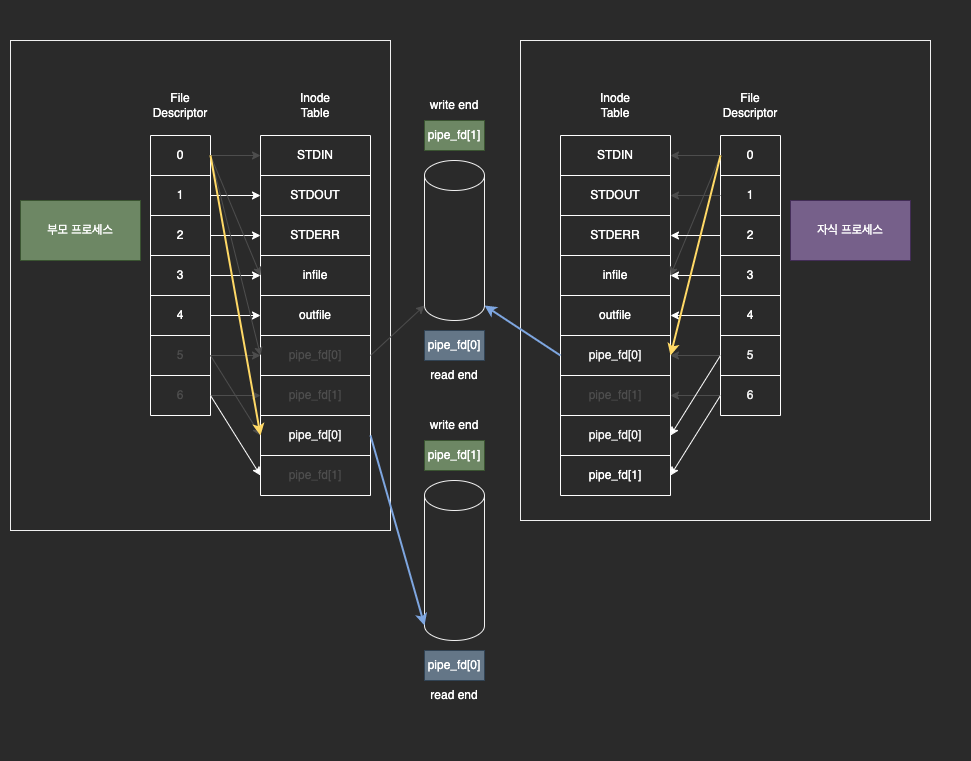Select STDIN cell in parent inode table

coord(315,155)
